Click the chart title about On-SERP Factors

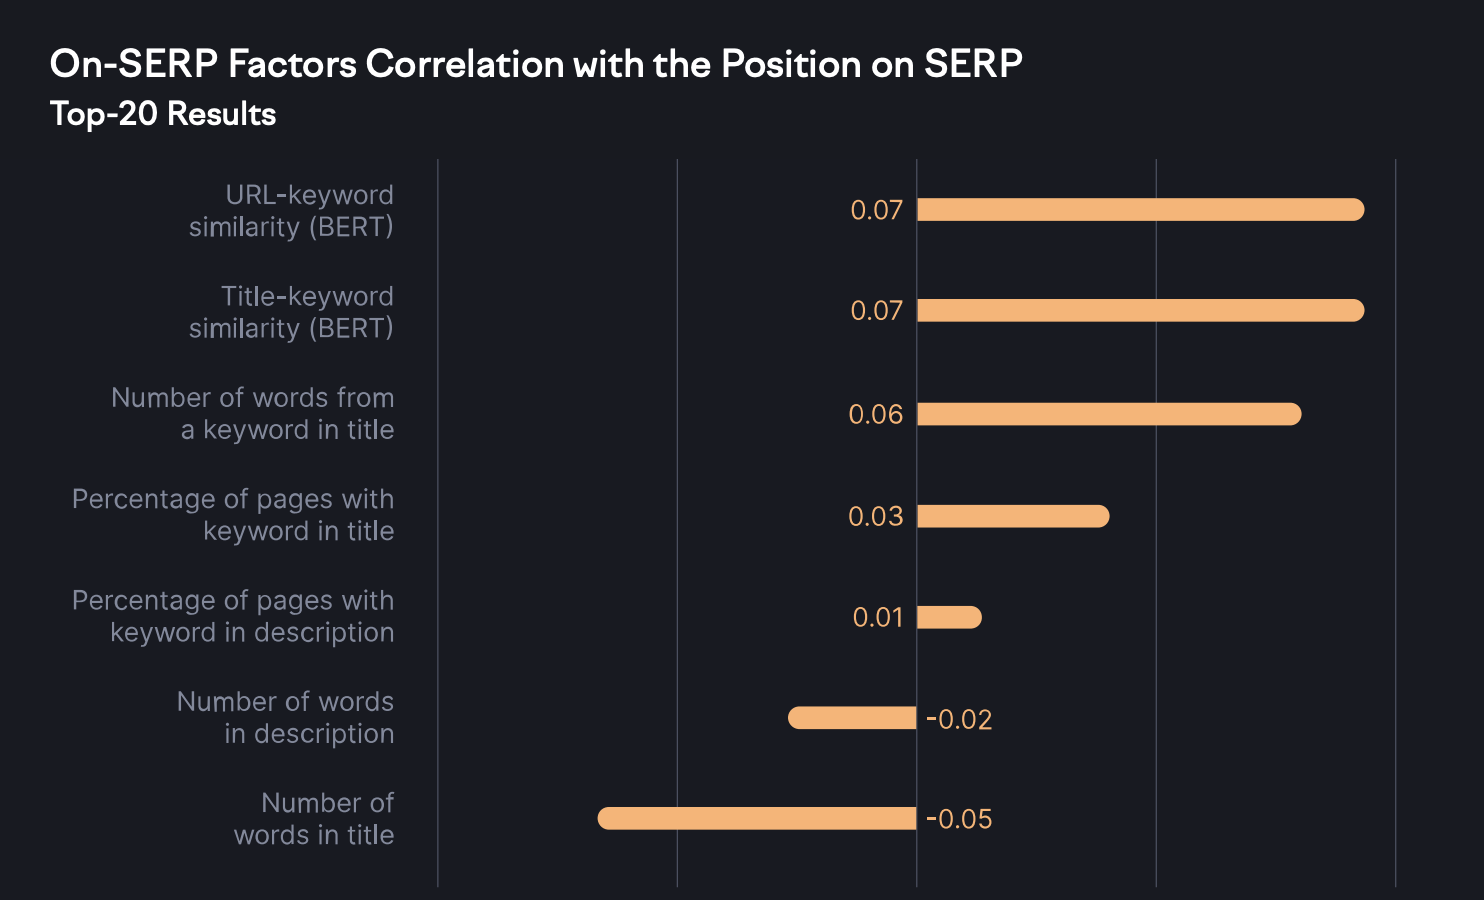tap(536, 64)
